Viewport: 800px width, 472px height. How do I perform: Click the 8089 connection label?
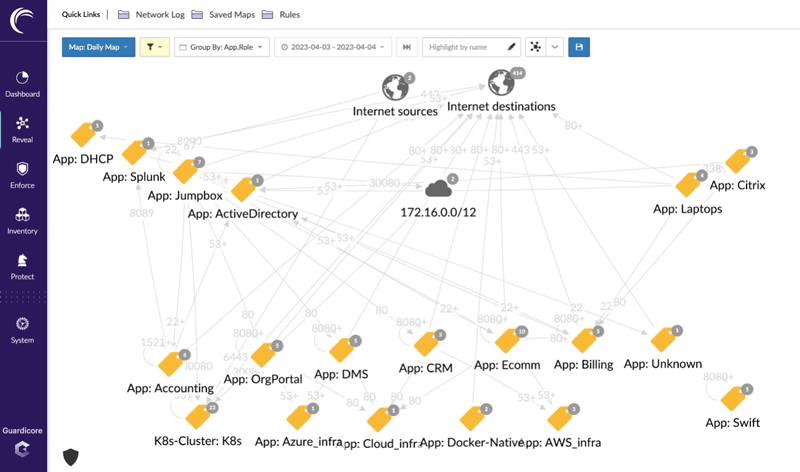(141, 213)
